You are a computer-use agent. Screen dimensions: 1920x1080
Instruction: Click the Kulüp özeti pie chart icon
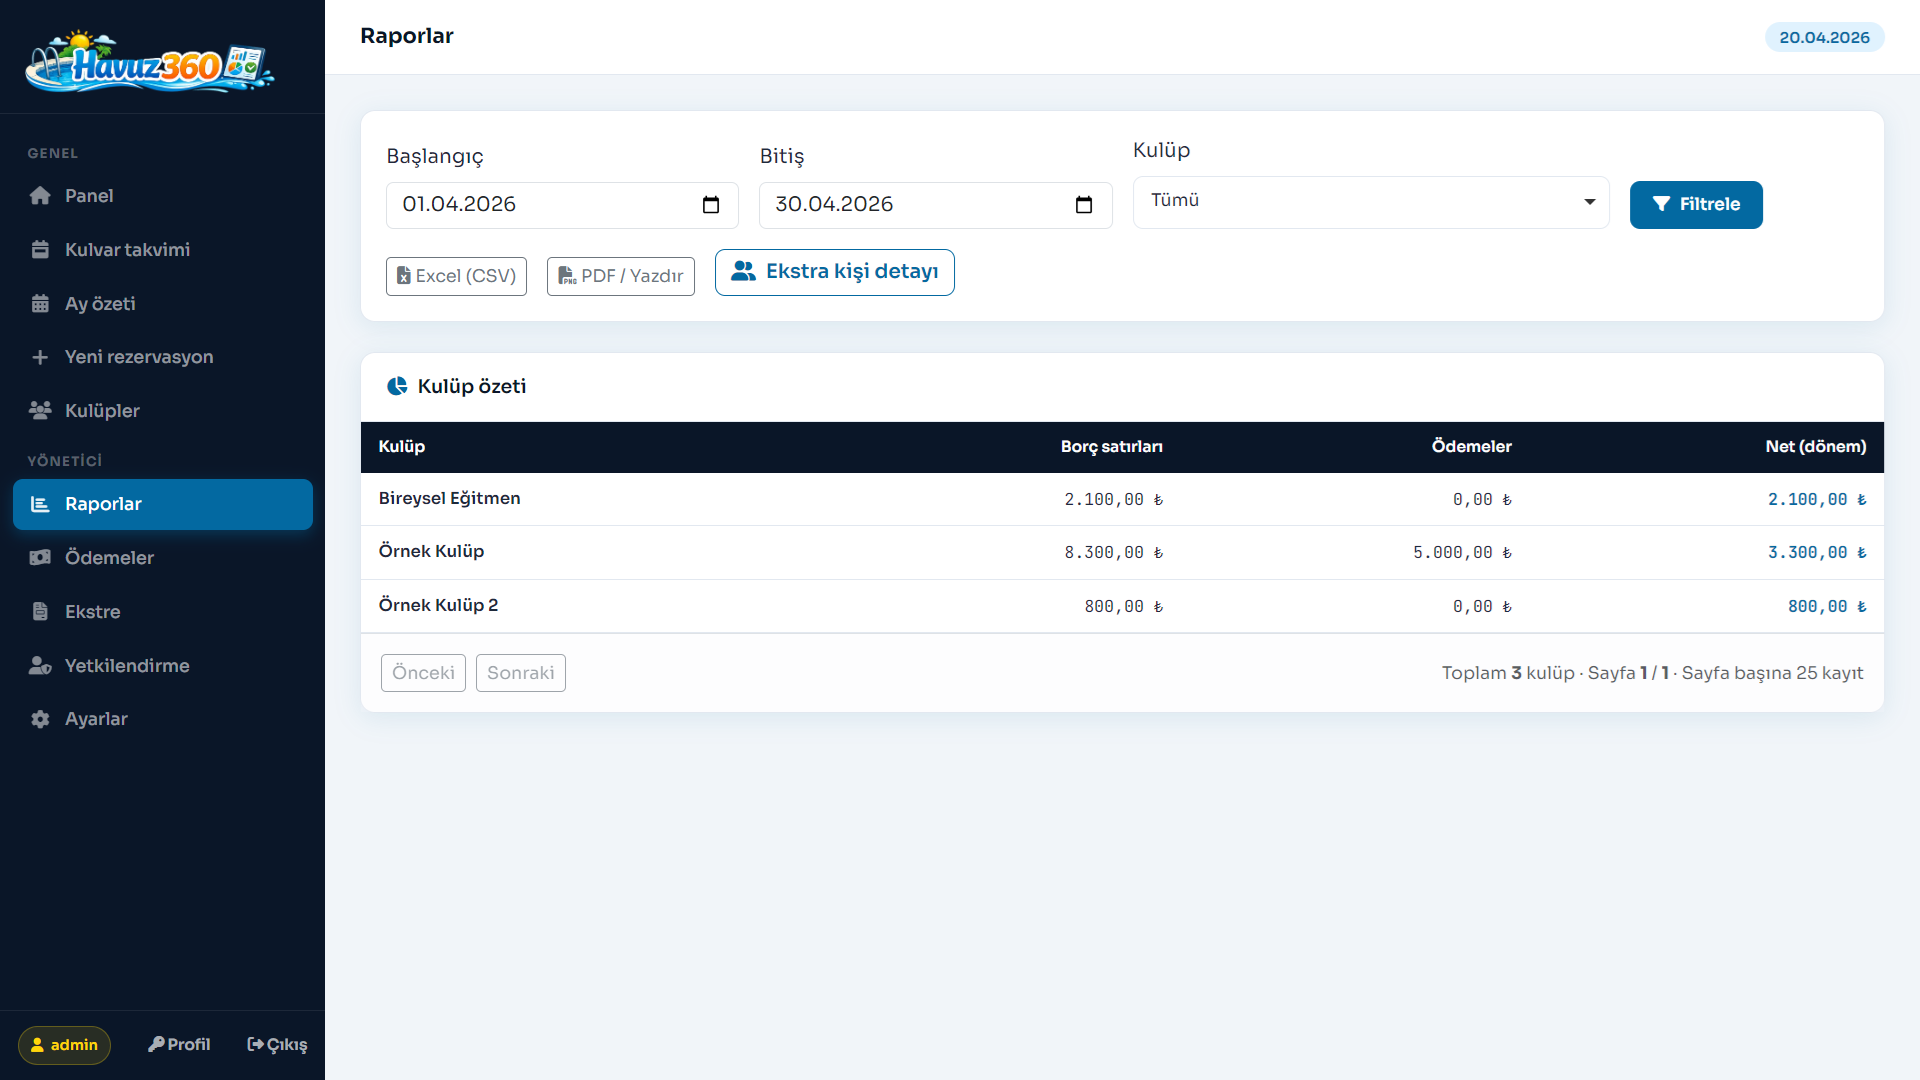pyautogui.click(x=397, y=386)
